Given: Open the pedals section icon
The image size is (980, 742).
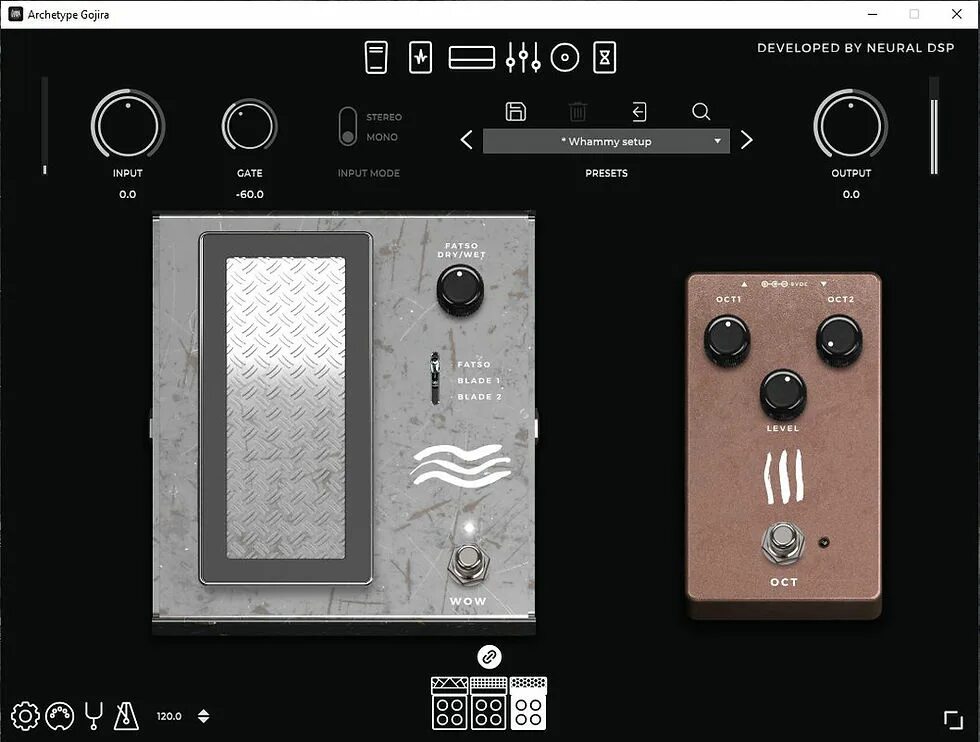Looking at the screenshot, I should click(x=376, y=58).
